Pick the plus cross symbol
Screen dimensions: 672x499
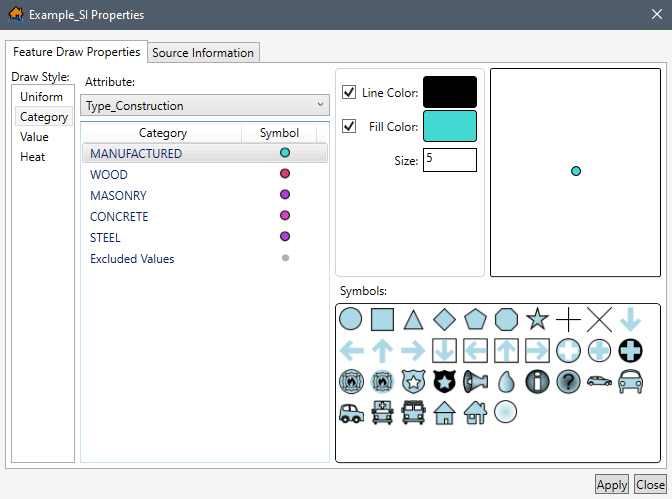568,319
